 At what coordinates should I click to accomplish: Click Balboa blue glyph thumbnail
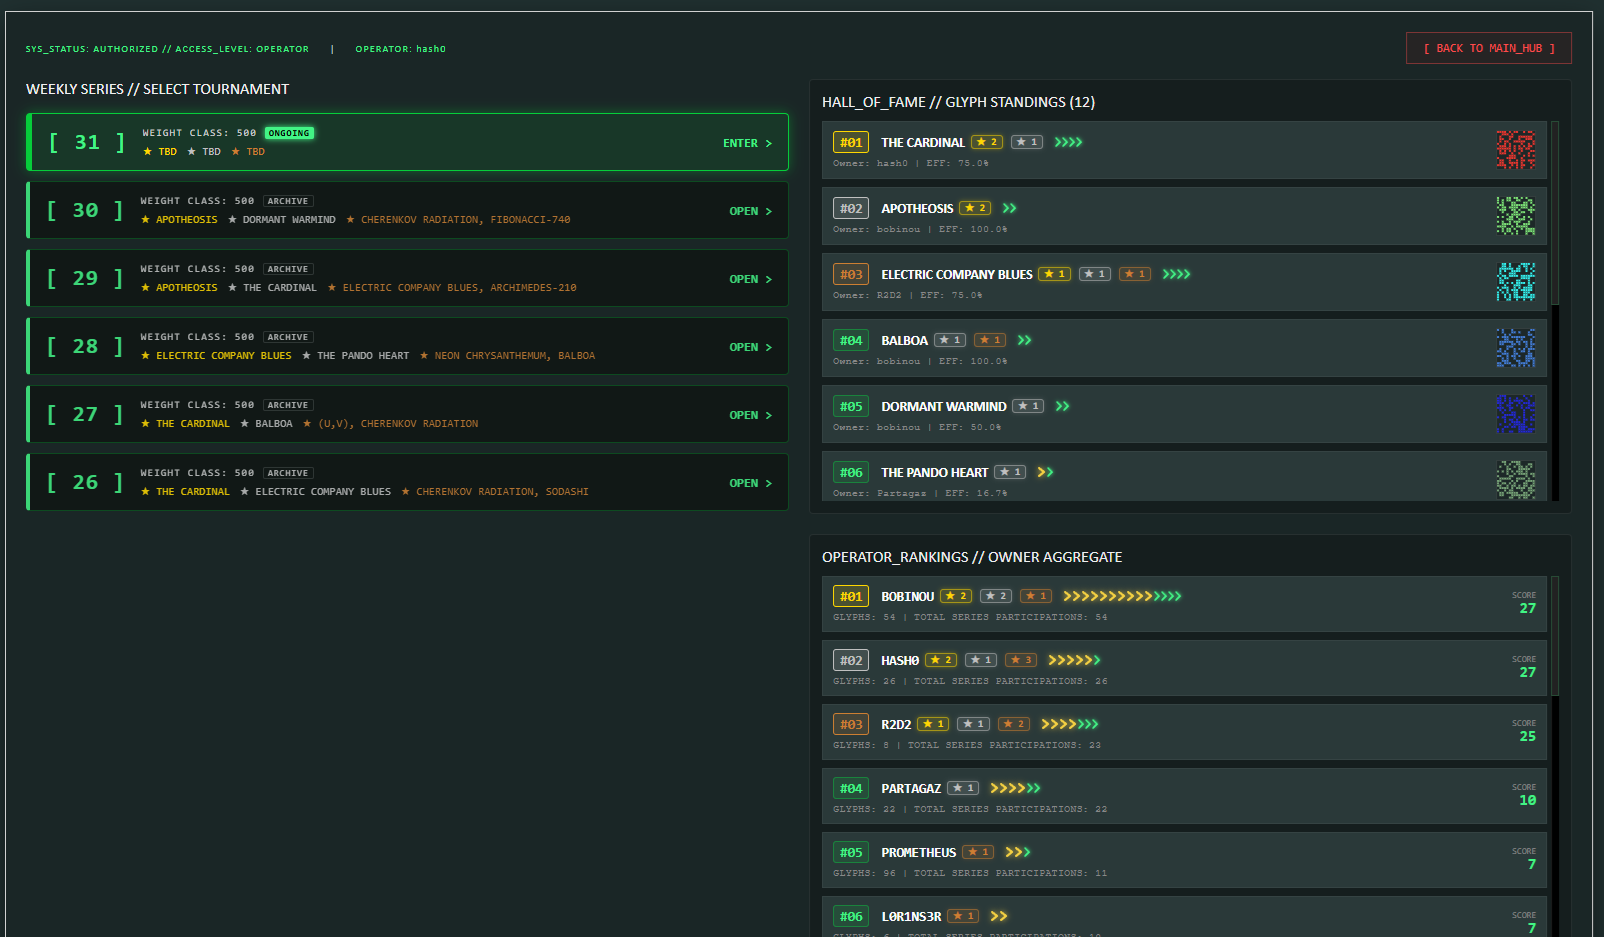pos(1515,348)
